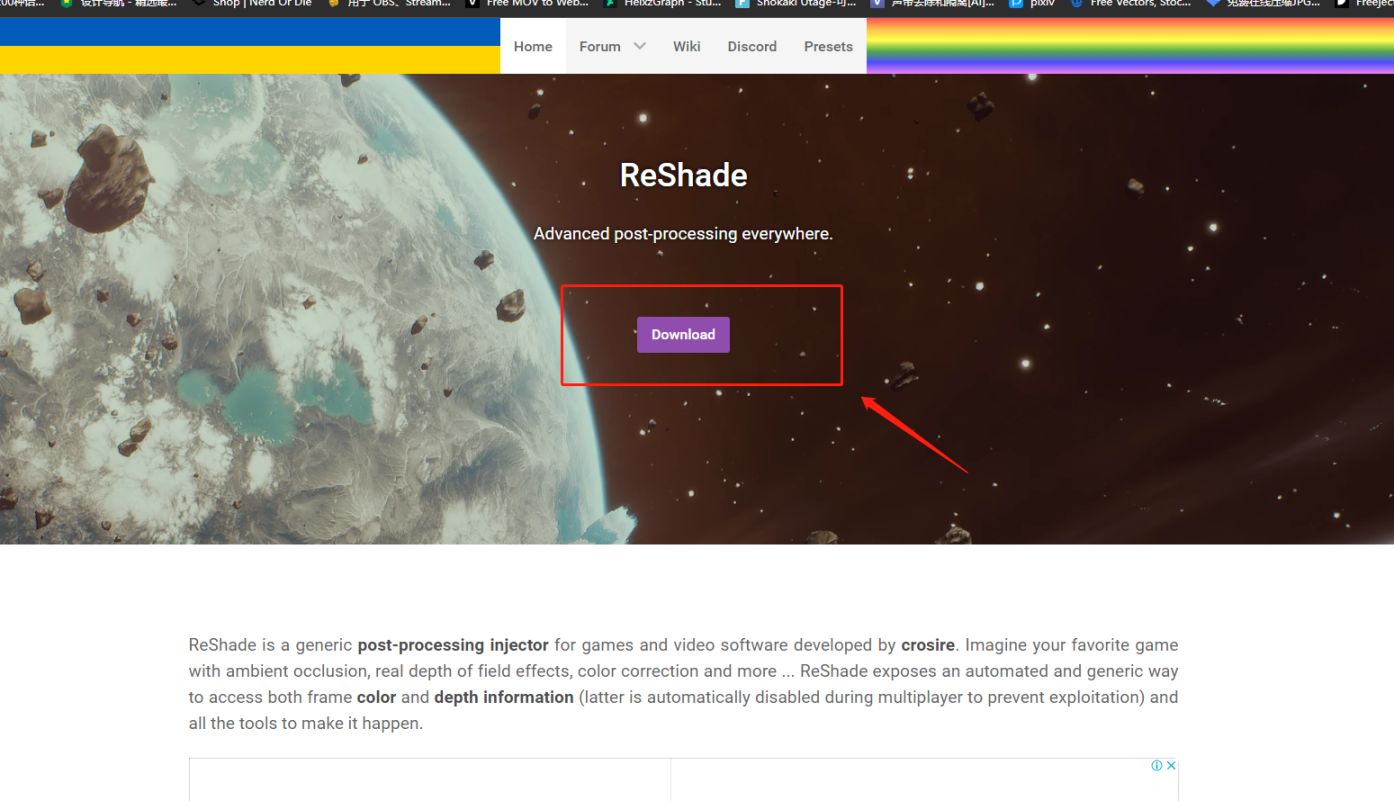Click the bold word 'color' in description
The height and width of the screenshot is (801, 1394).
[x=377, y=697]
